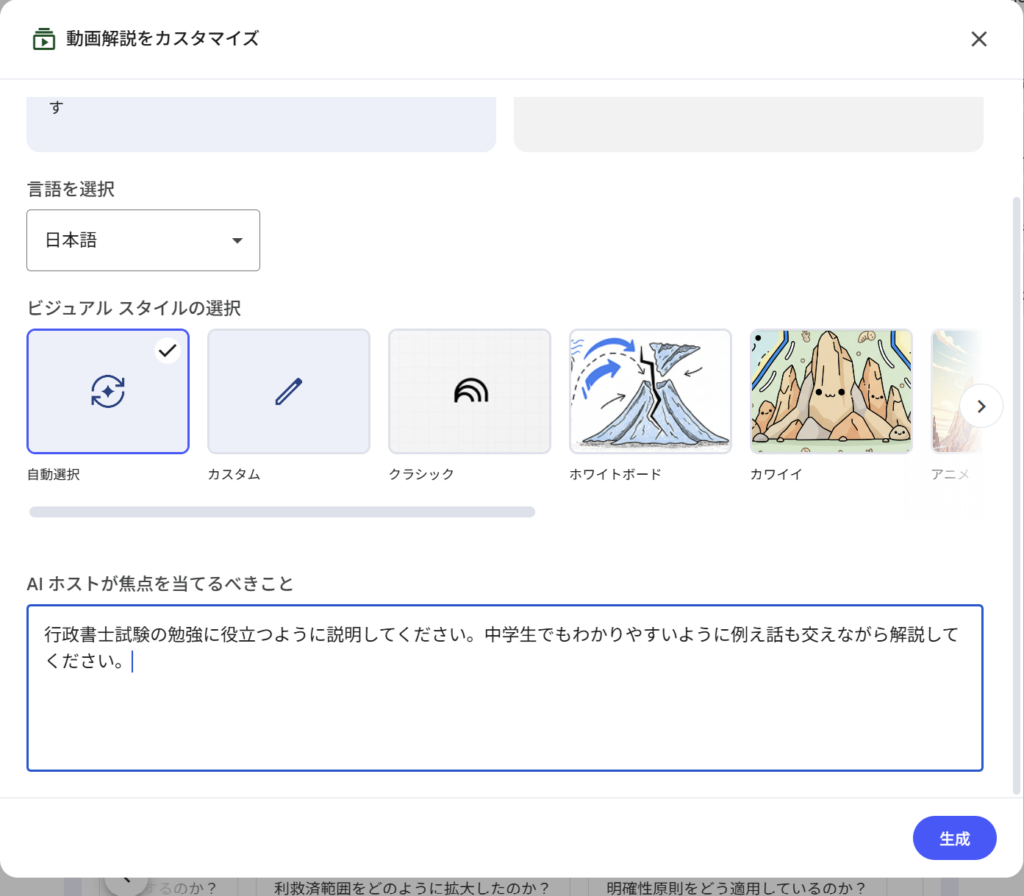
Task: Click the visual style horizontal scrollbar
Action: pyautogui.click(x=282, y=512)
